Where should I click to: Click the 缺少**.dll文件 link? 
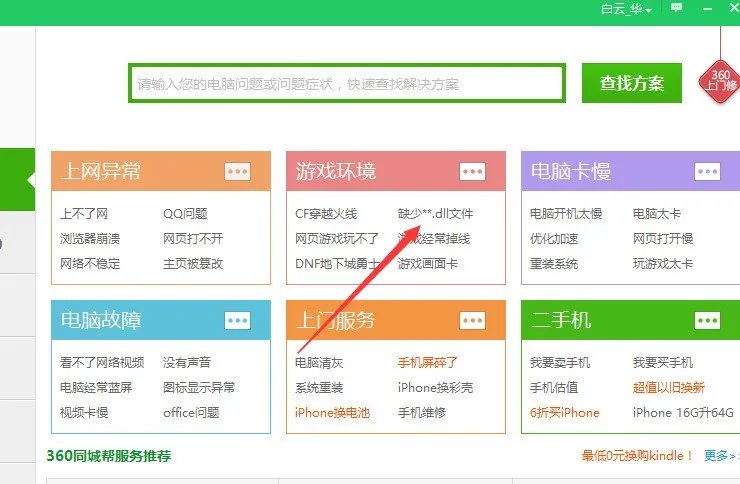435,214
